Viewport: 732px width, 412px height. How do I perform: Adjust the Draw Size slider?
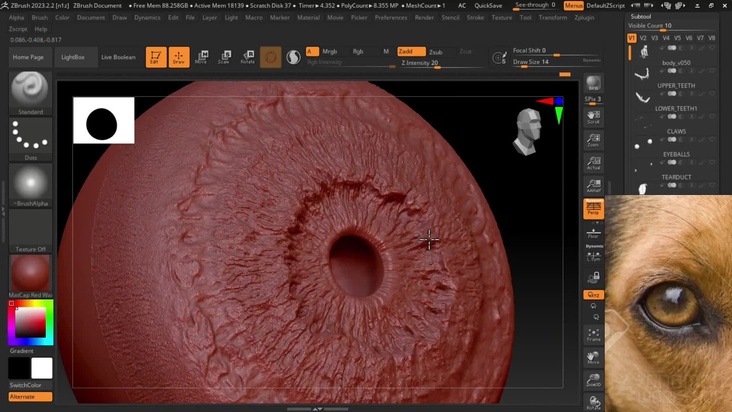click(556, 62)
